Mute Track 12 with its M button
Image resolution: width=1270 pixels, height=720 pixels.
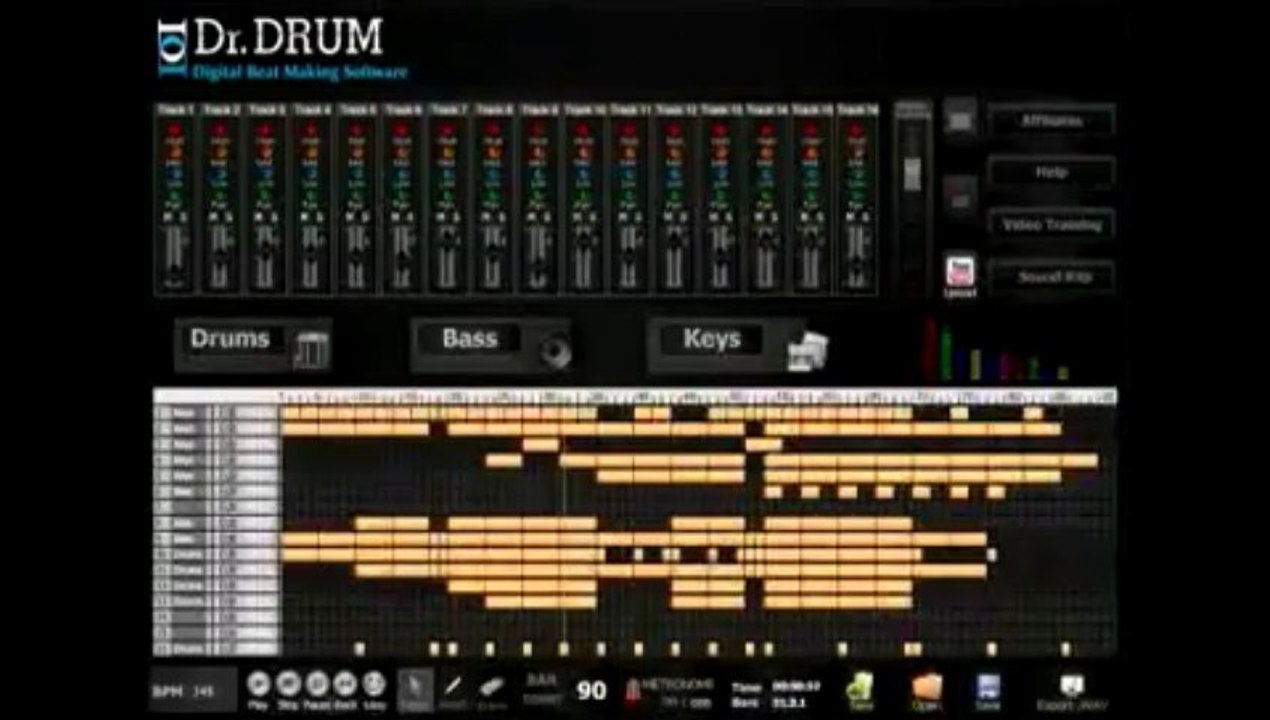(x=670, y=215)
